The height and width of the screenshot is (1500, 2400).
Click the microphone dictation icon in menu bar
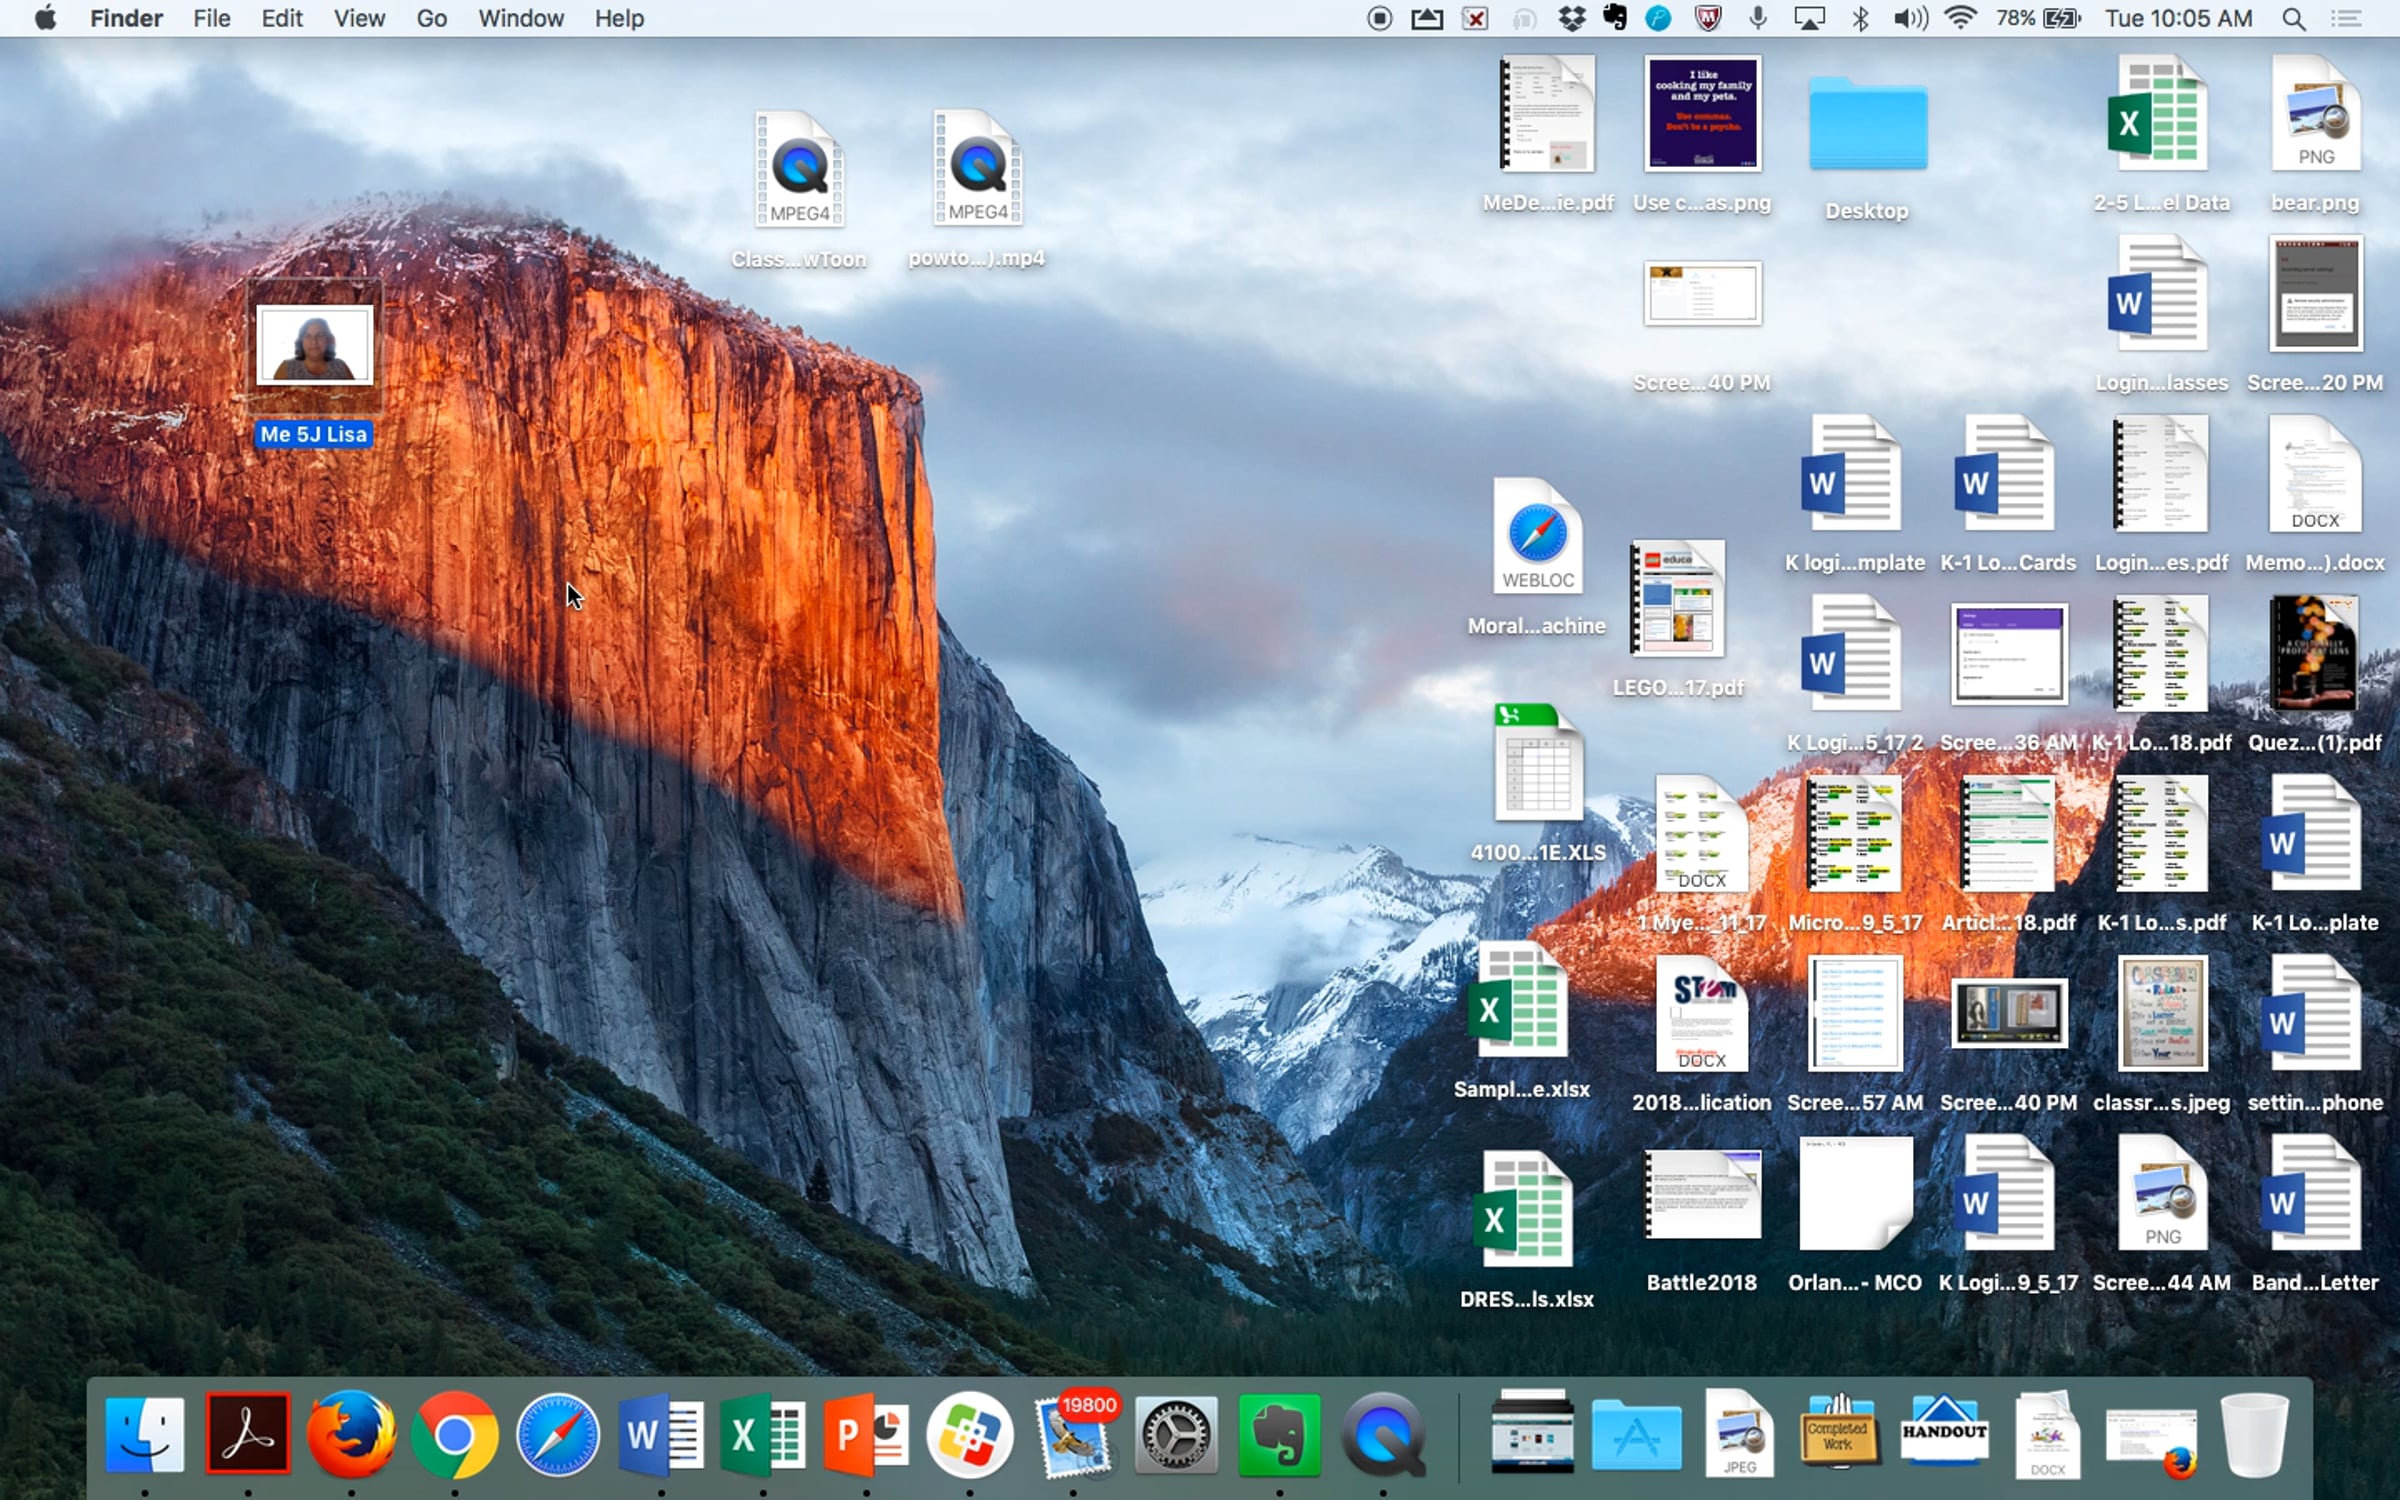click(x=1758, y=18)
